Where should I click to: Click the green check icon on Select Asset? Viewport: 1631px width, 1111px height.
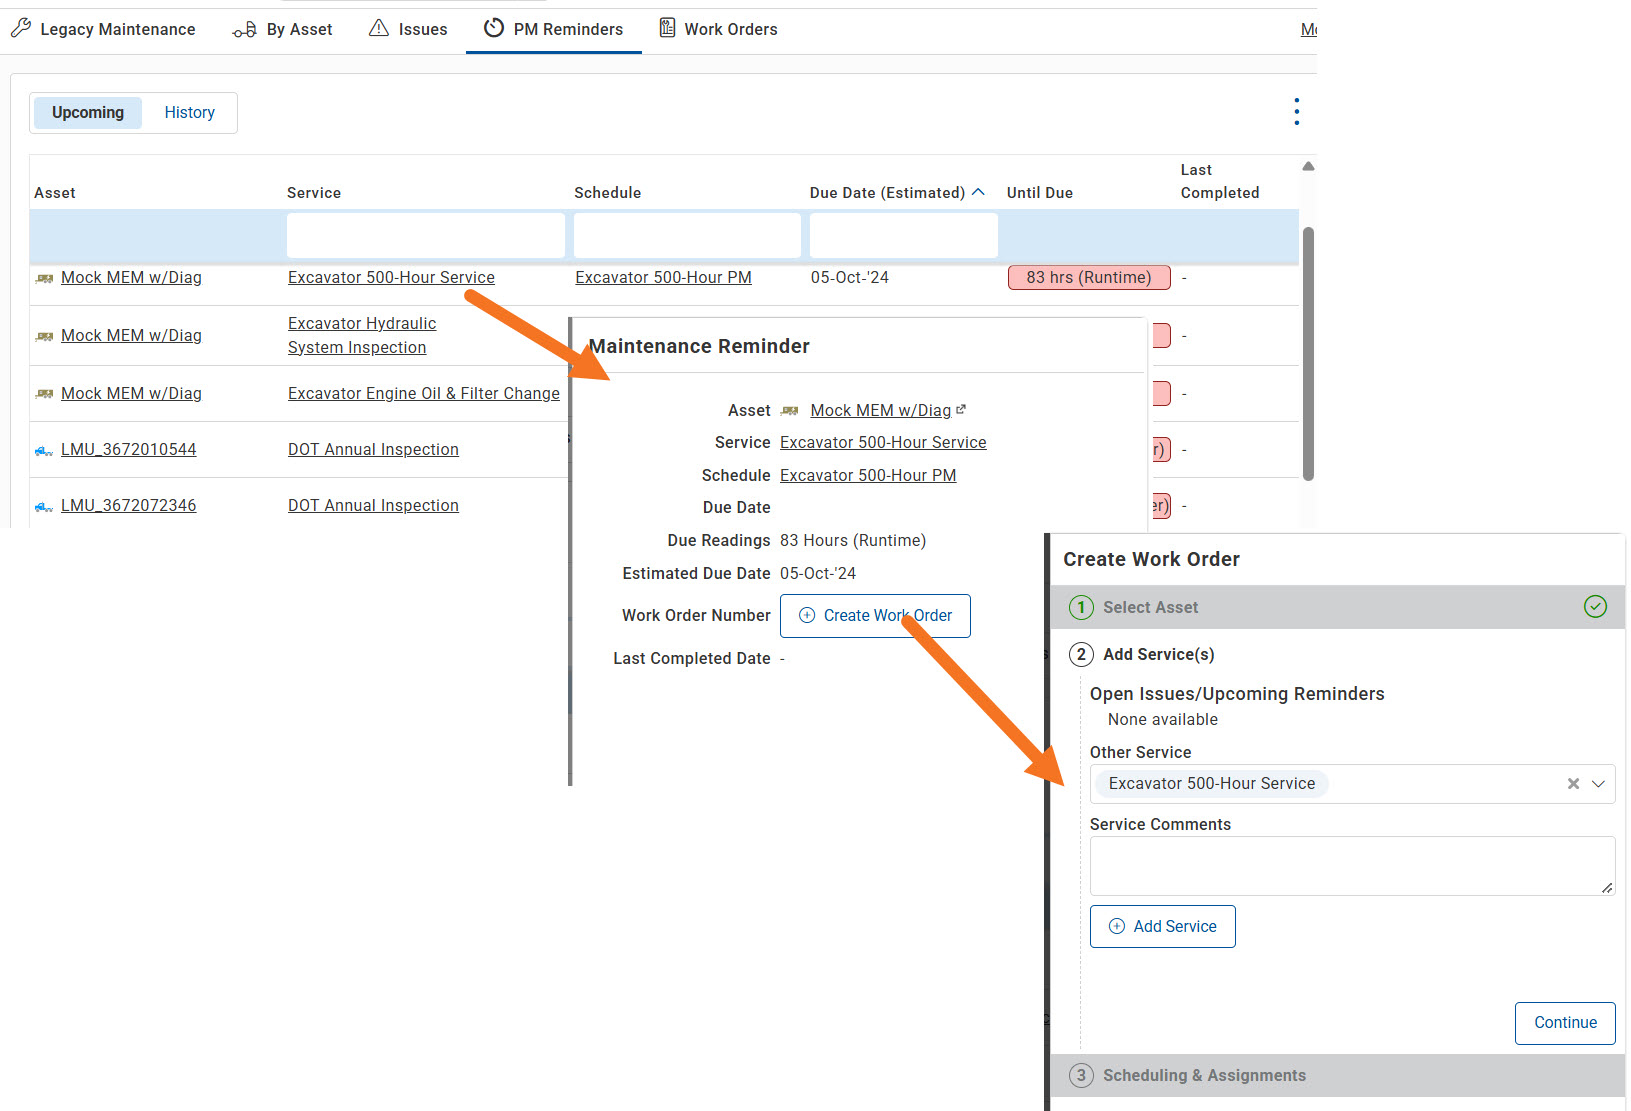[1595, 607]
